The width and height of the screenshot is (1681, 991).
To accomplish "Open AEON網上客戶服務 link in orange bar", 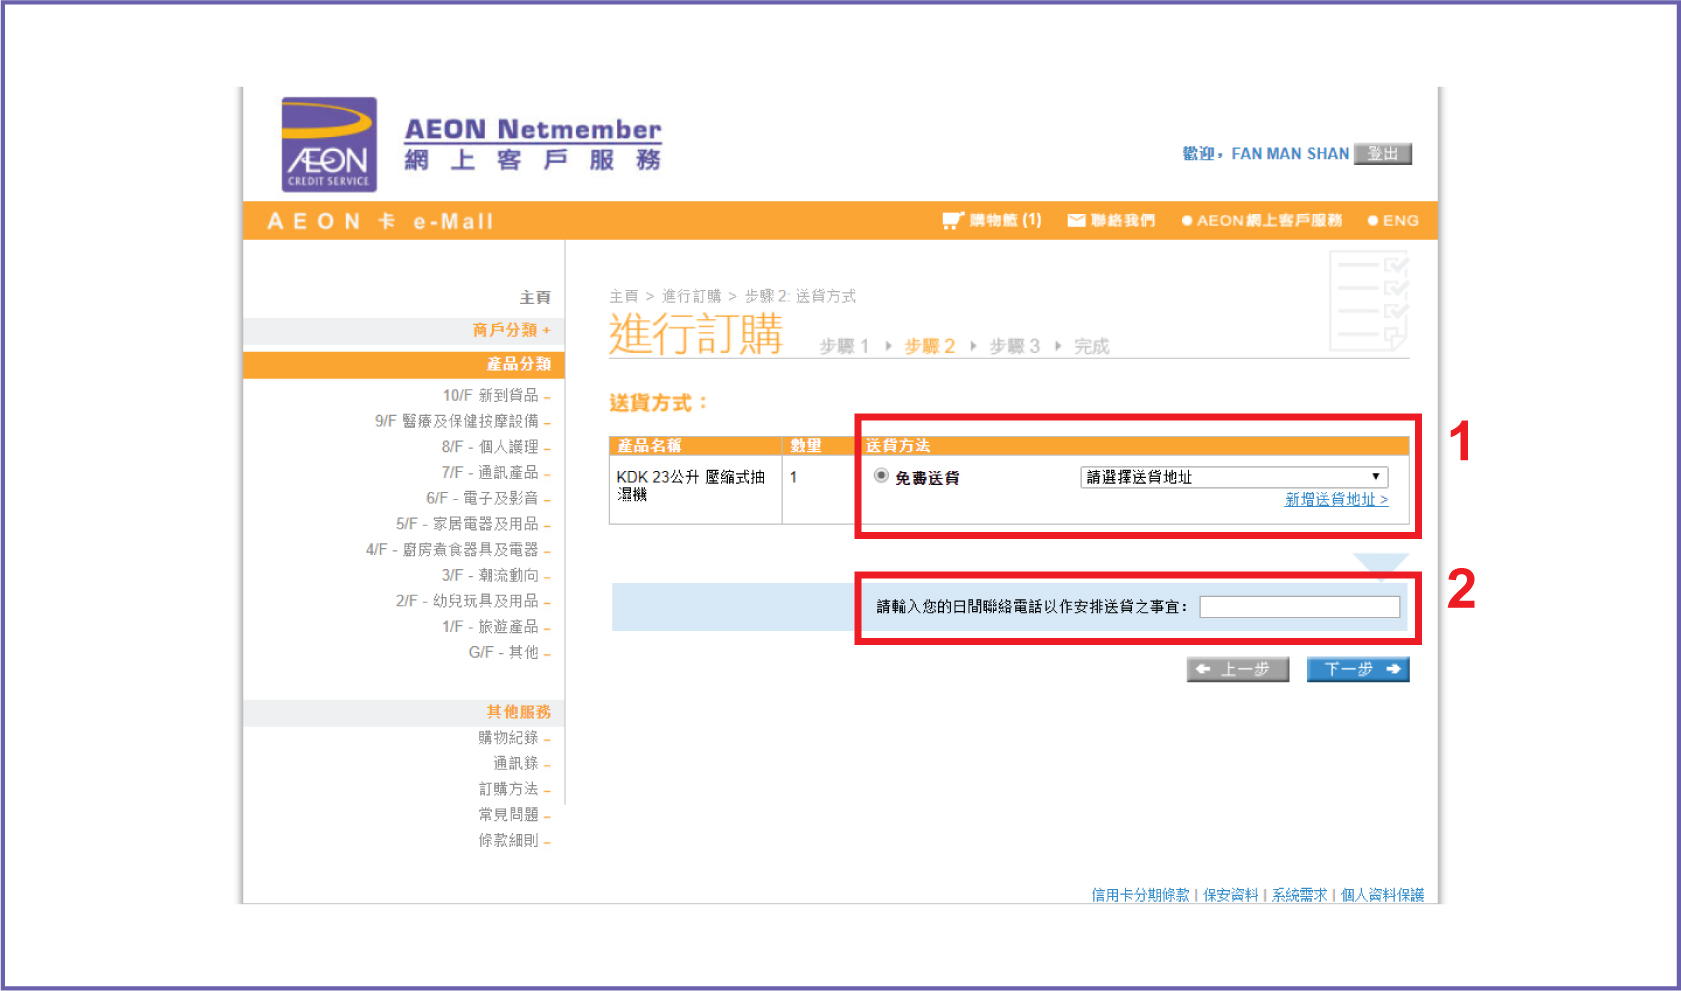I will pos(1262,220).
